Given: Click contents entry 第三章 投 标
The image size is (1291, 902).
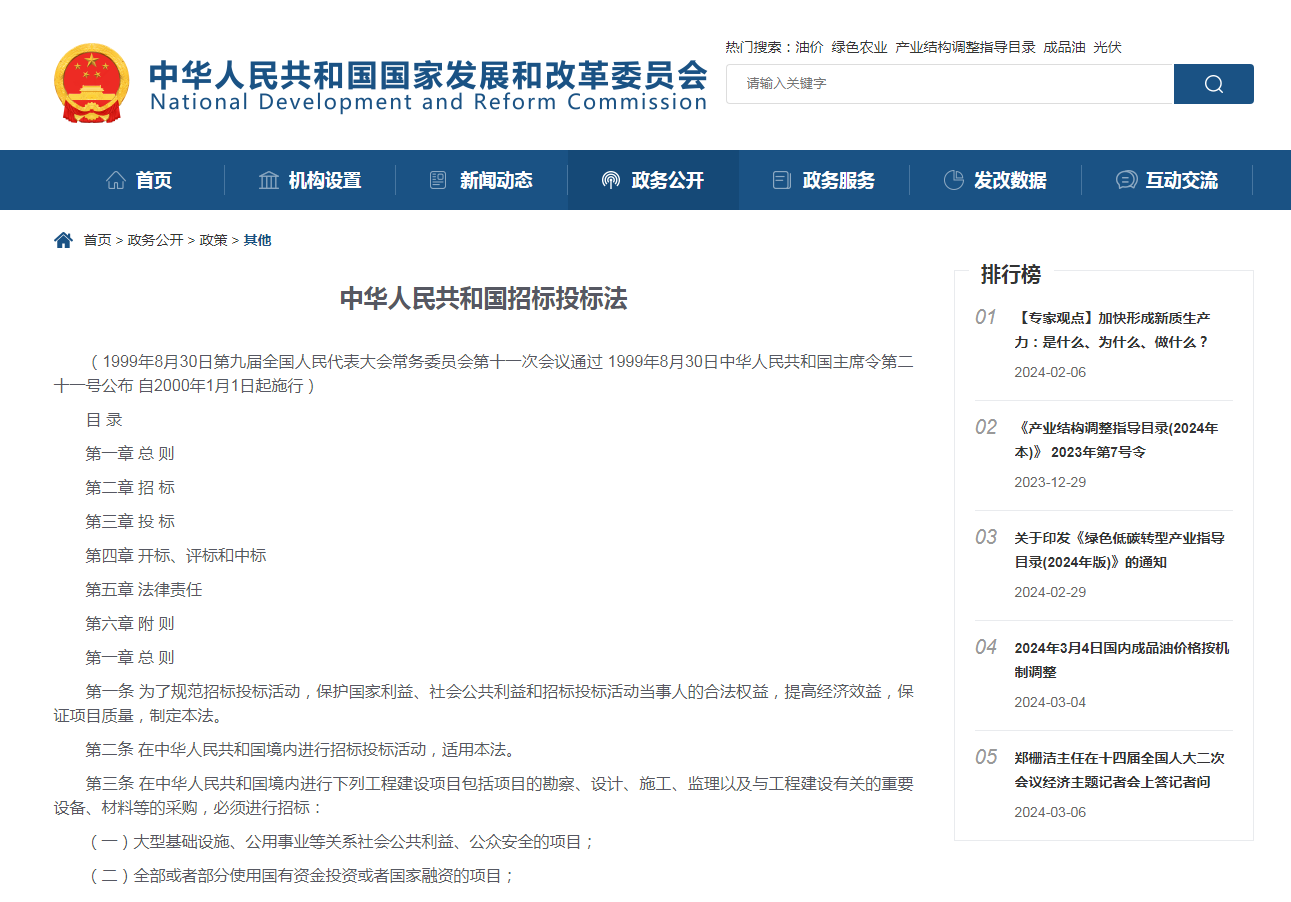Looking at the screenshot, I should coord(130,522).
